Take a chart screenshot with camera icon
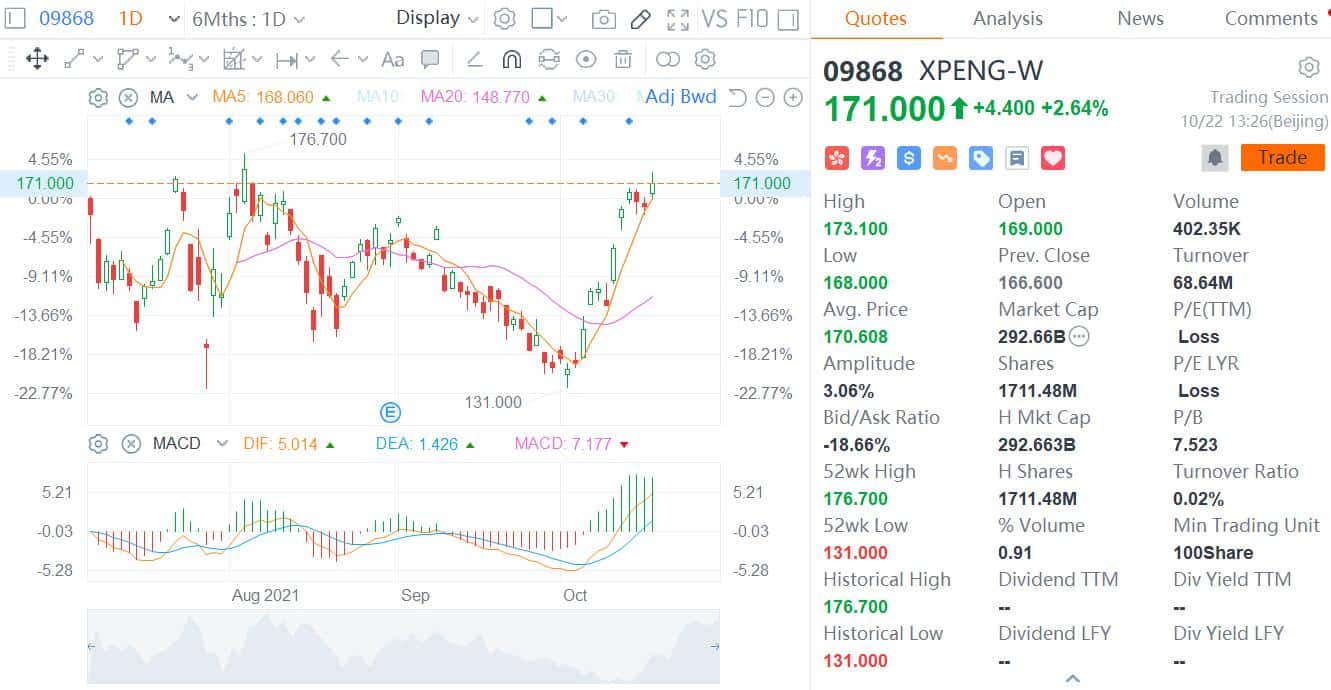This screenshot has width=1331, height=690. click(604, 18)
